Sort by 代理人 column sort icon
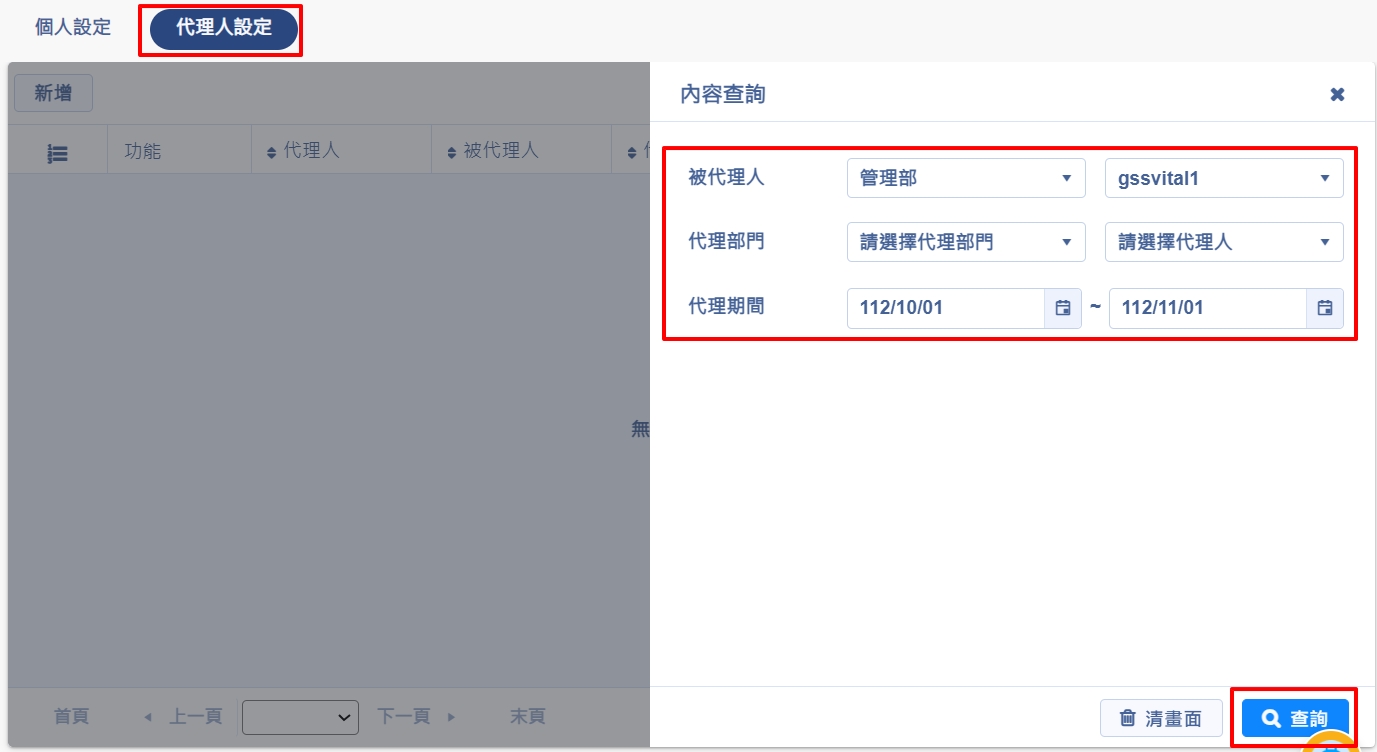Viewport: 1377px width, 752px height. point(271,153)
